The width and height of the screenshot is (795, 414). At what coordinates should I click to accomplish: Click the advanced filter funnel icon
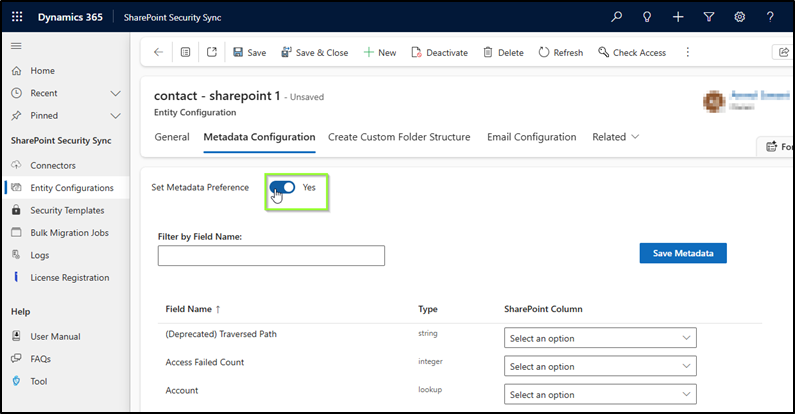708,17
